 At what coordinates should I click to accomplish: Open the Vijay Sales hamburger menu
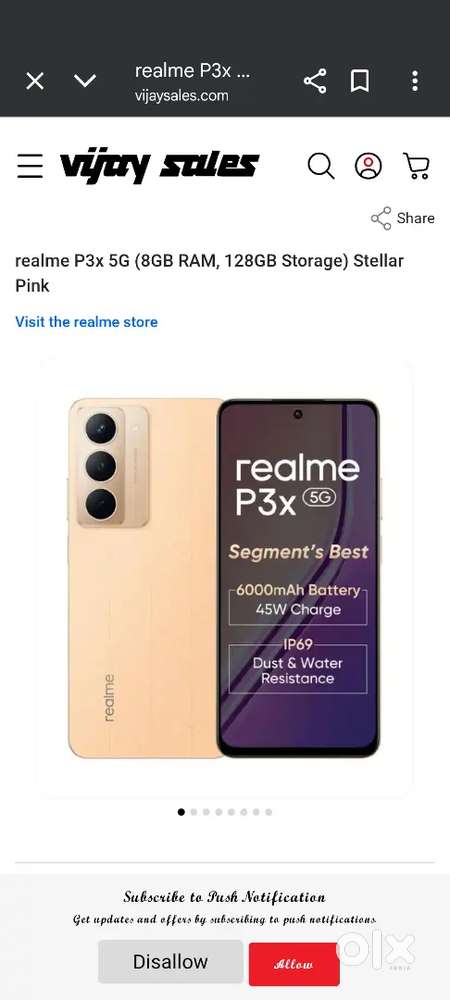tap(30, 166)
